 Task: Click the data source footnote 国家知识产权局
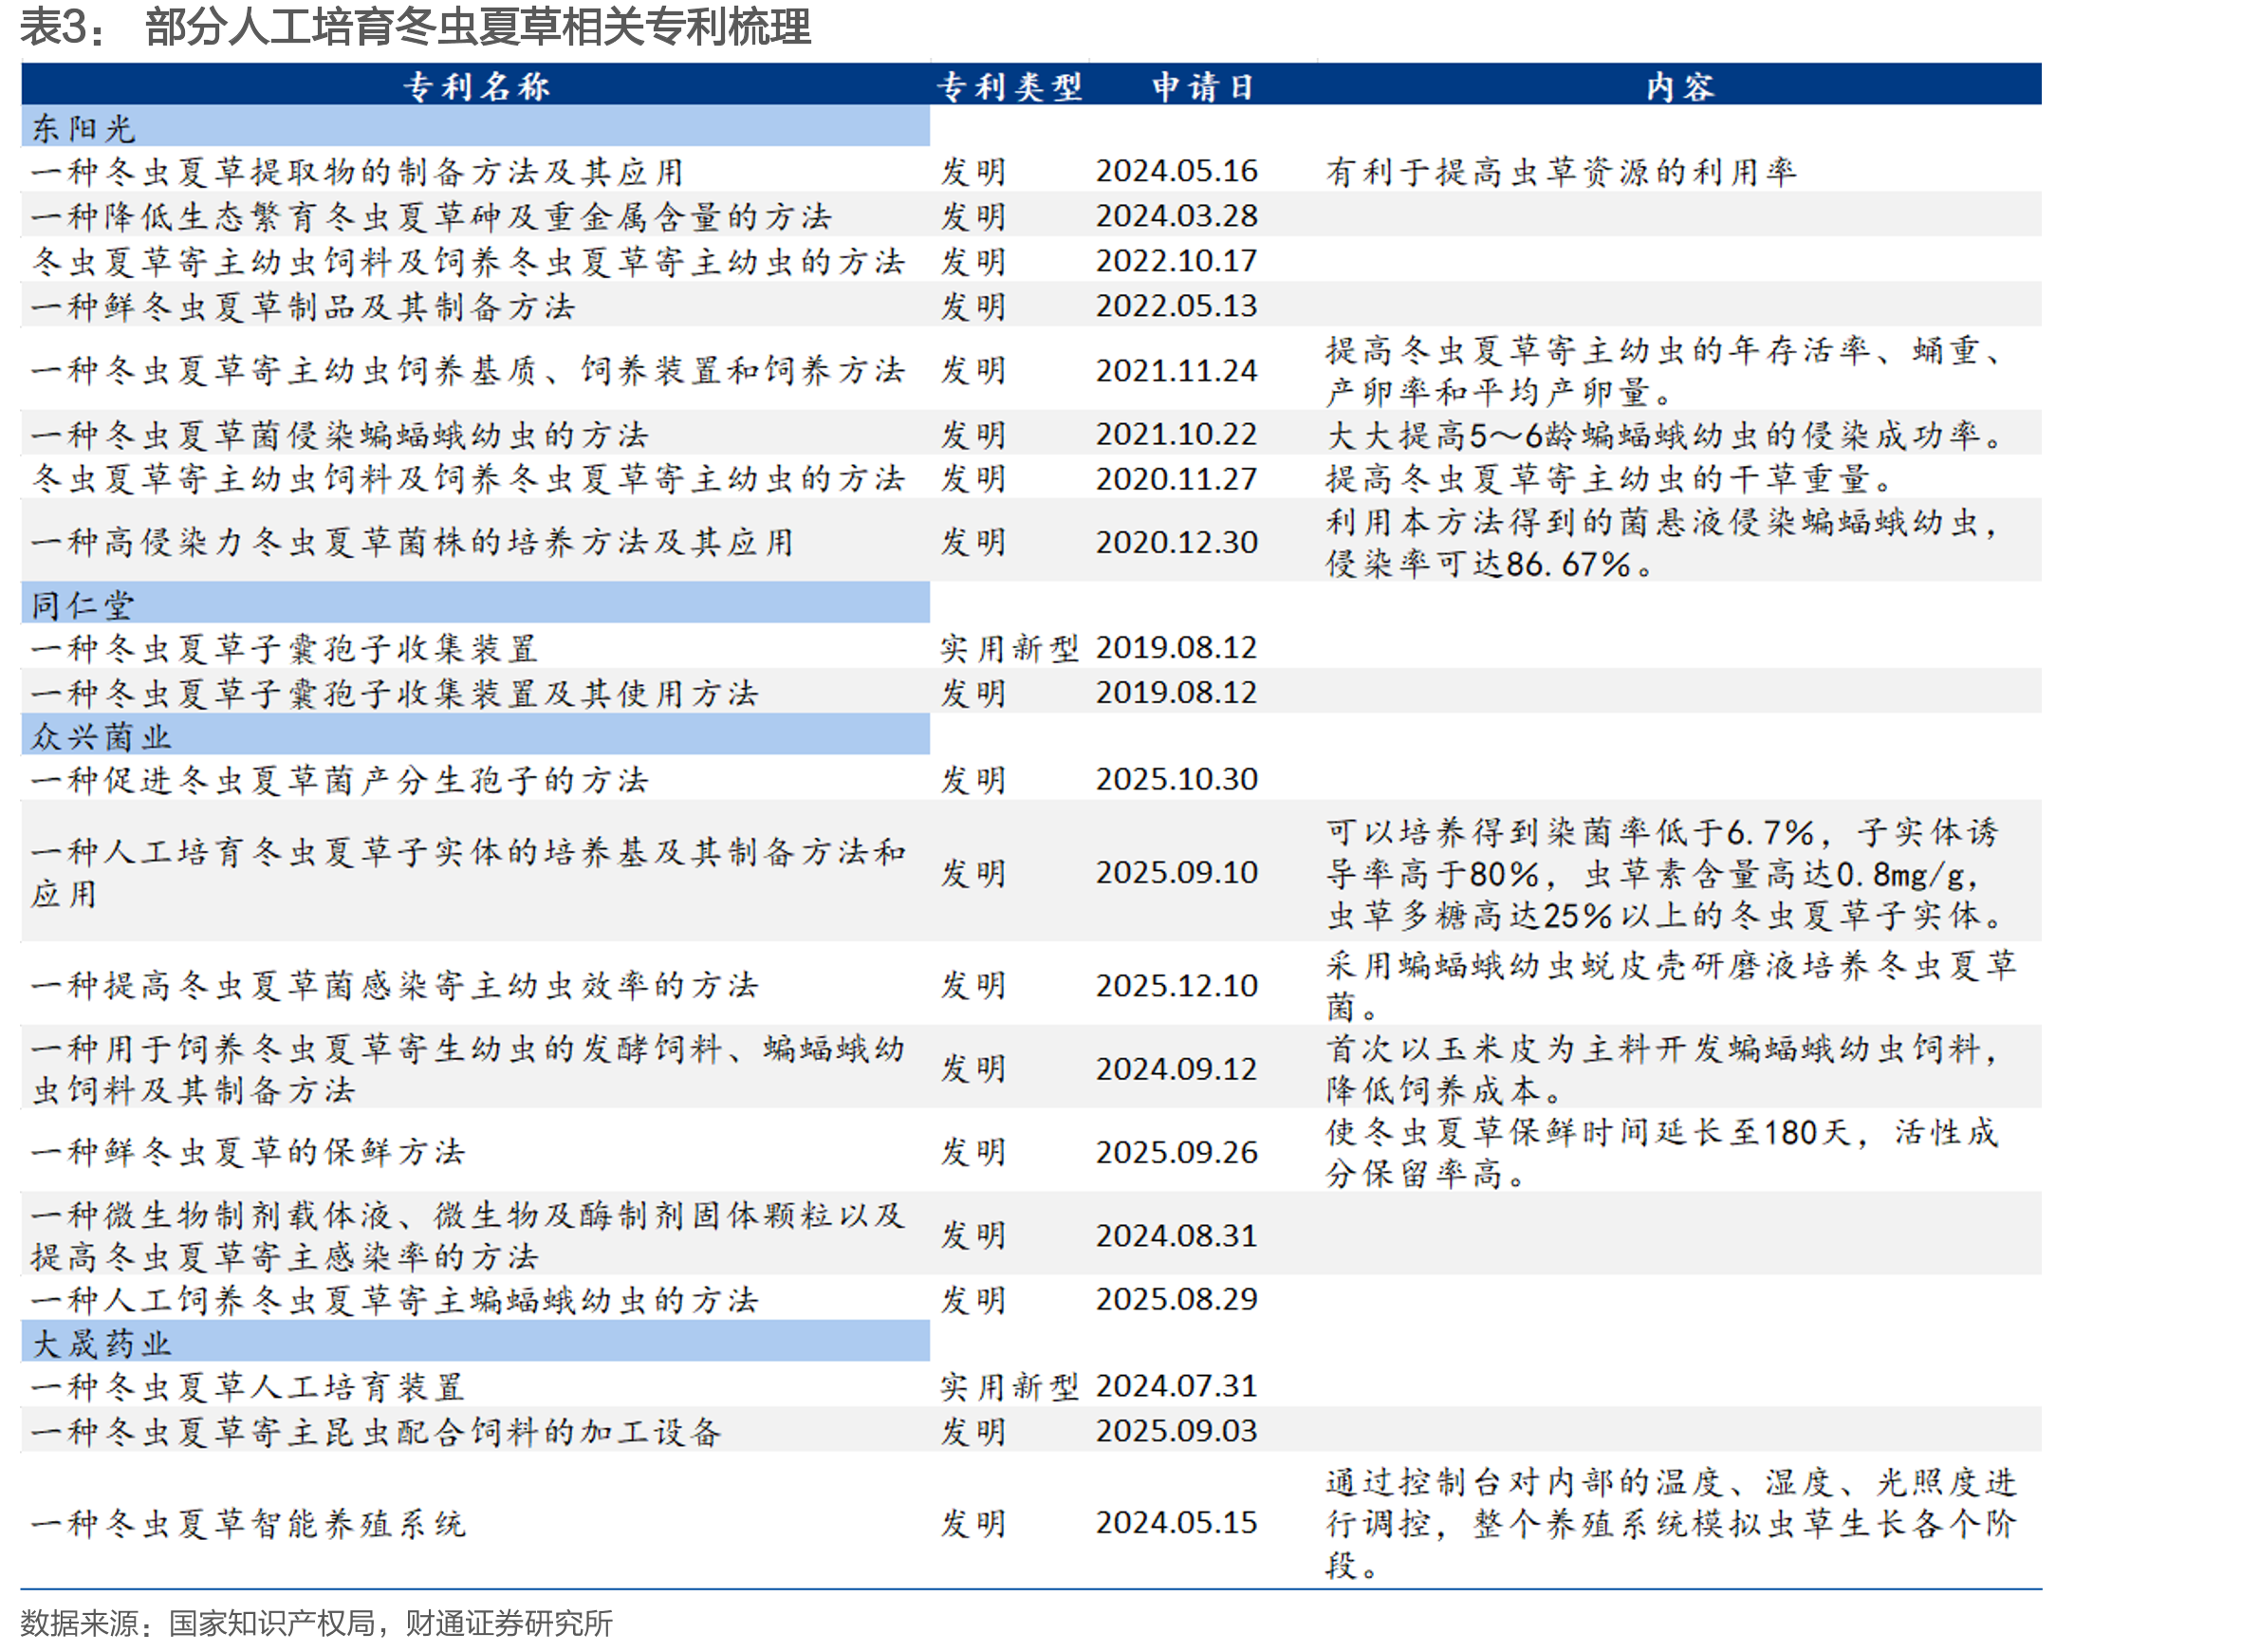[271, 1623]
